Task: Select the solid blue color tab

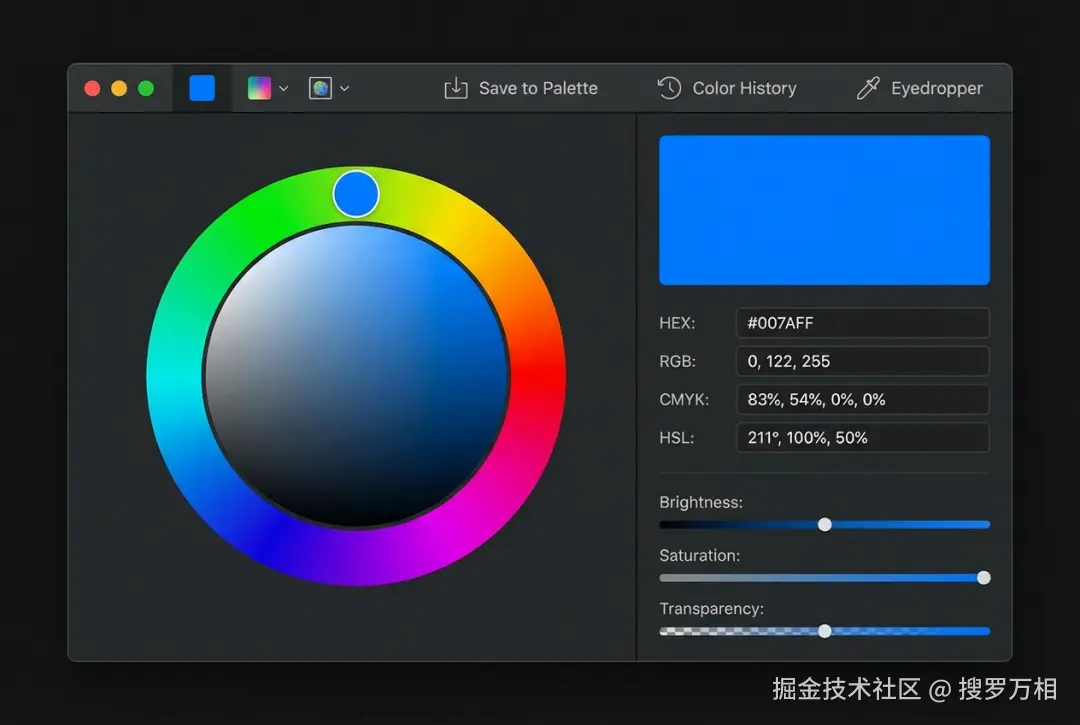Action: pos(202,88)
